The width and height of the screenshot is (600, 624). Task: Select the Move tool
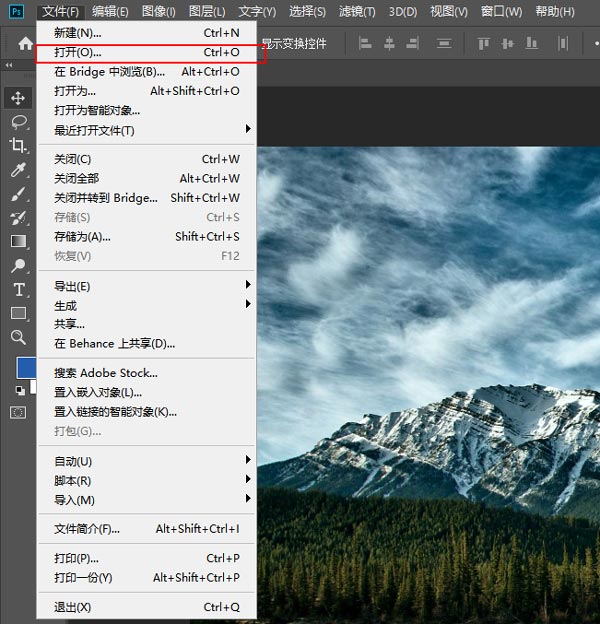[18, 98]
